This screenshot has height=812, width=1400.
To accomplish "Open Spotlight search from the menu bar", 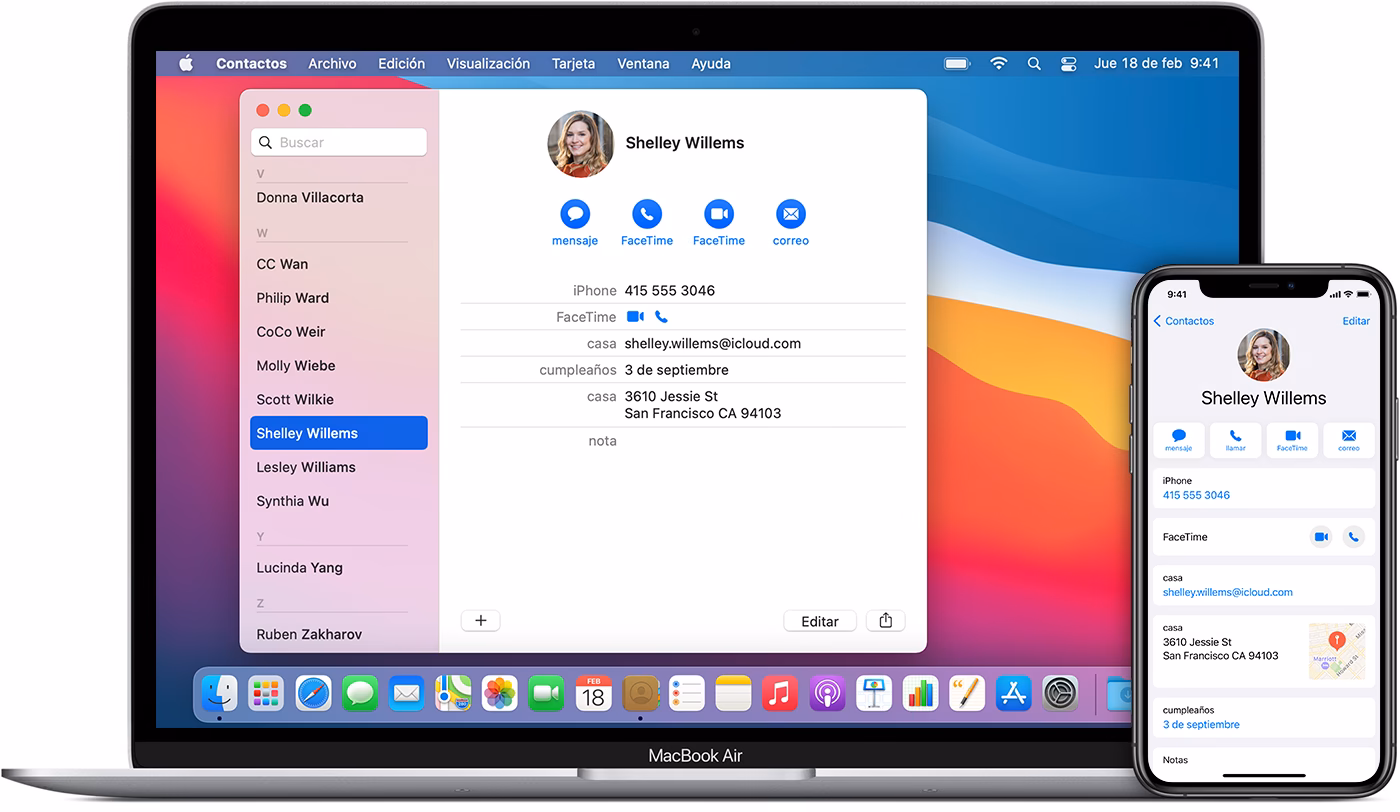I will click(1034, 63).
